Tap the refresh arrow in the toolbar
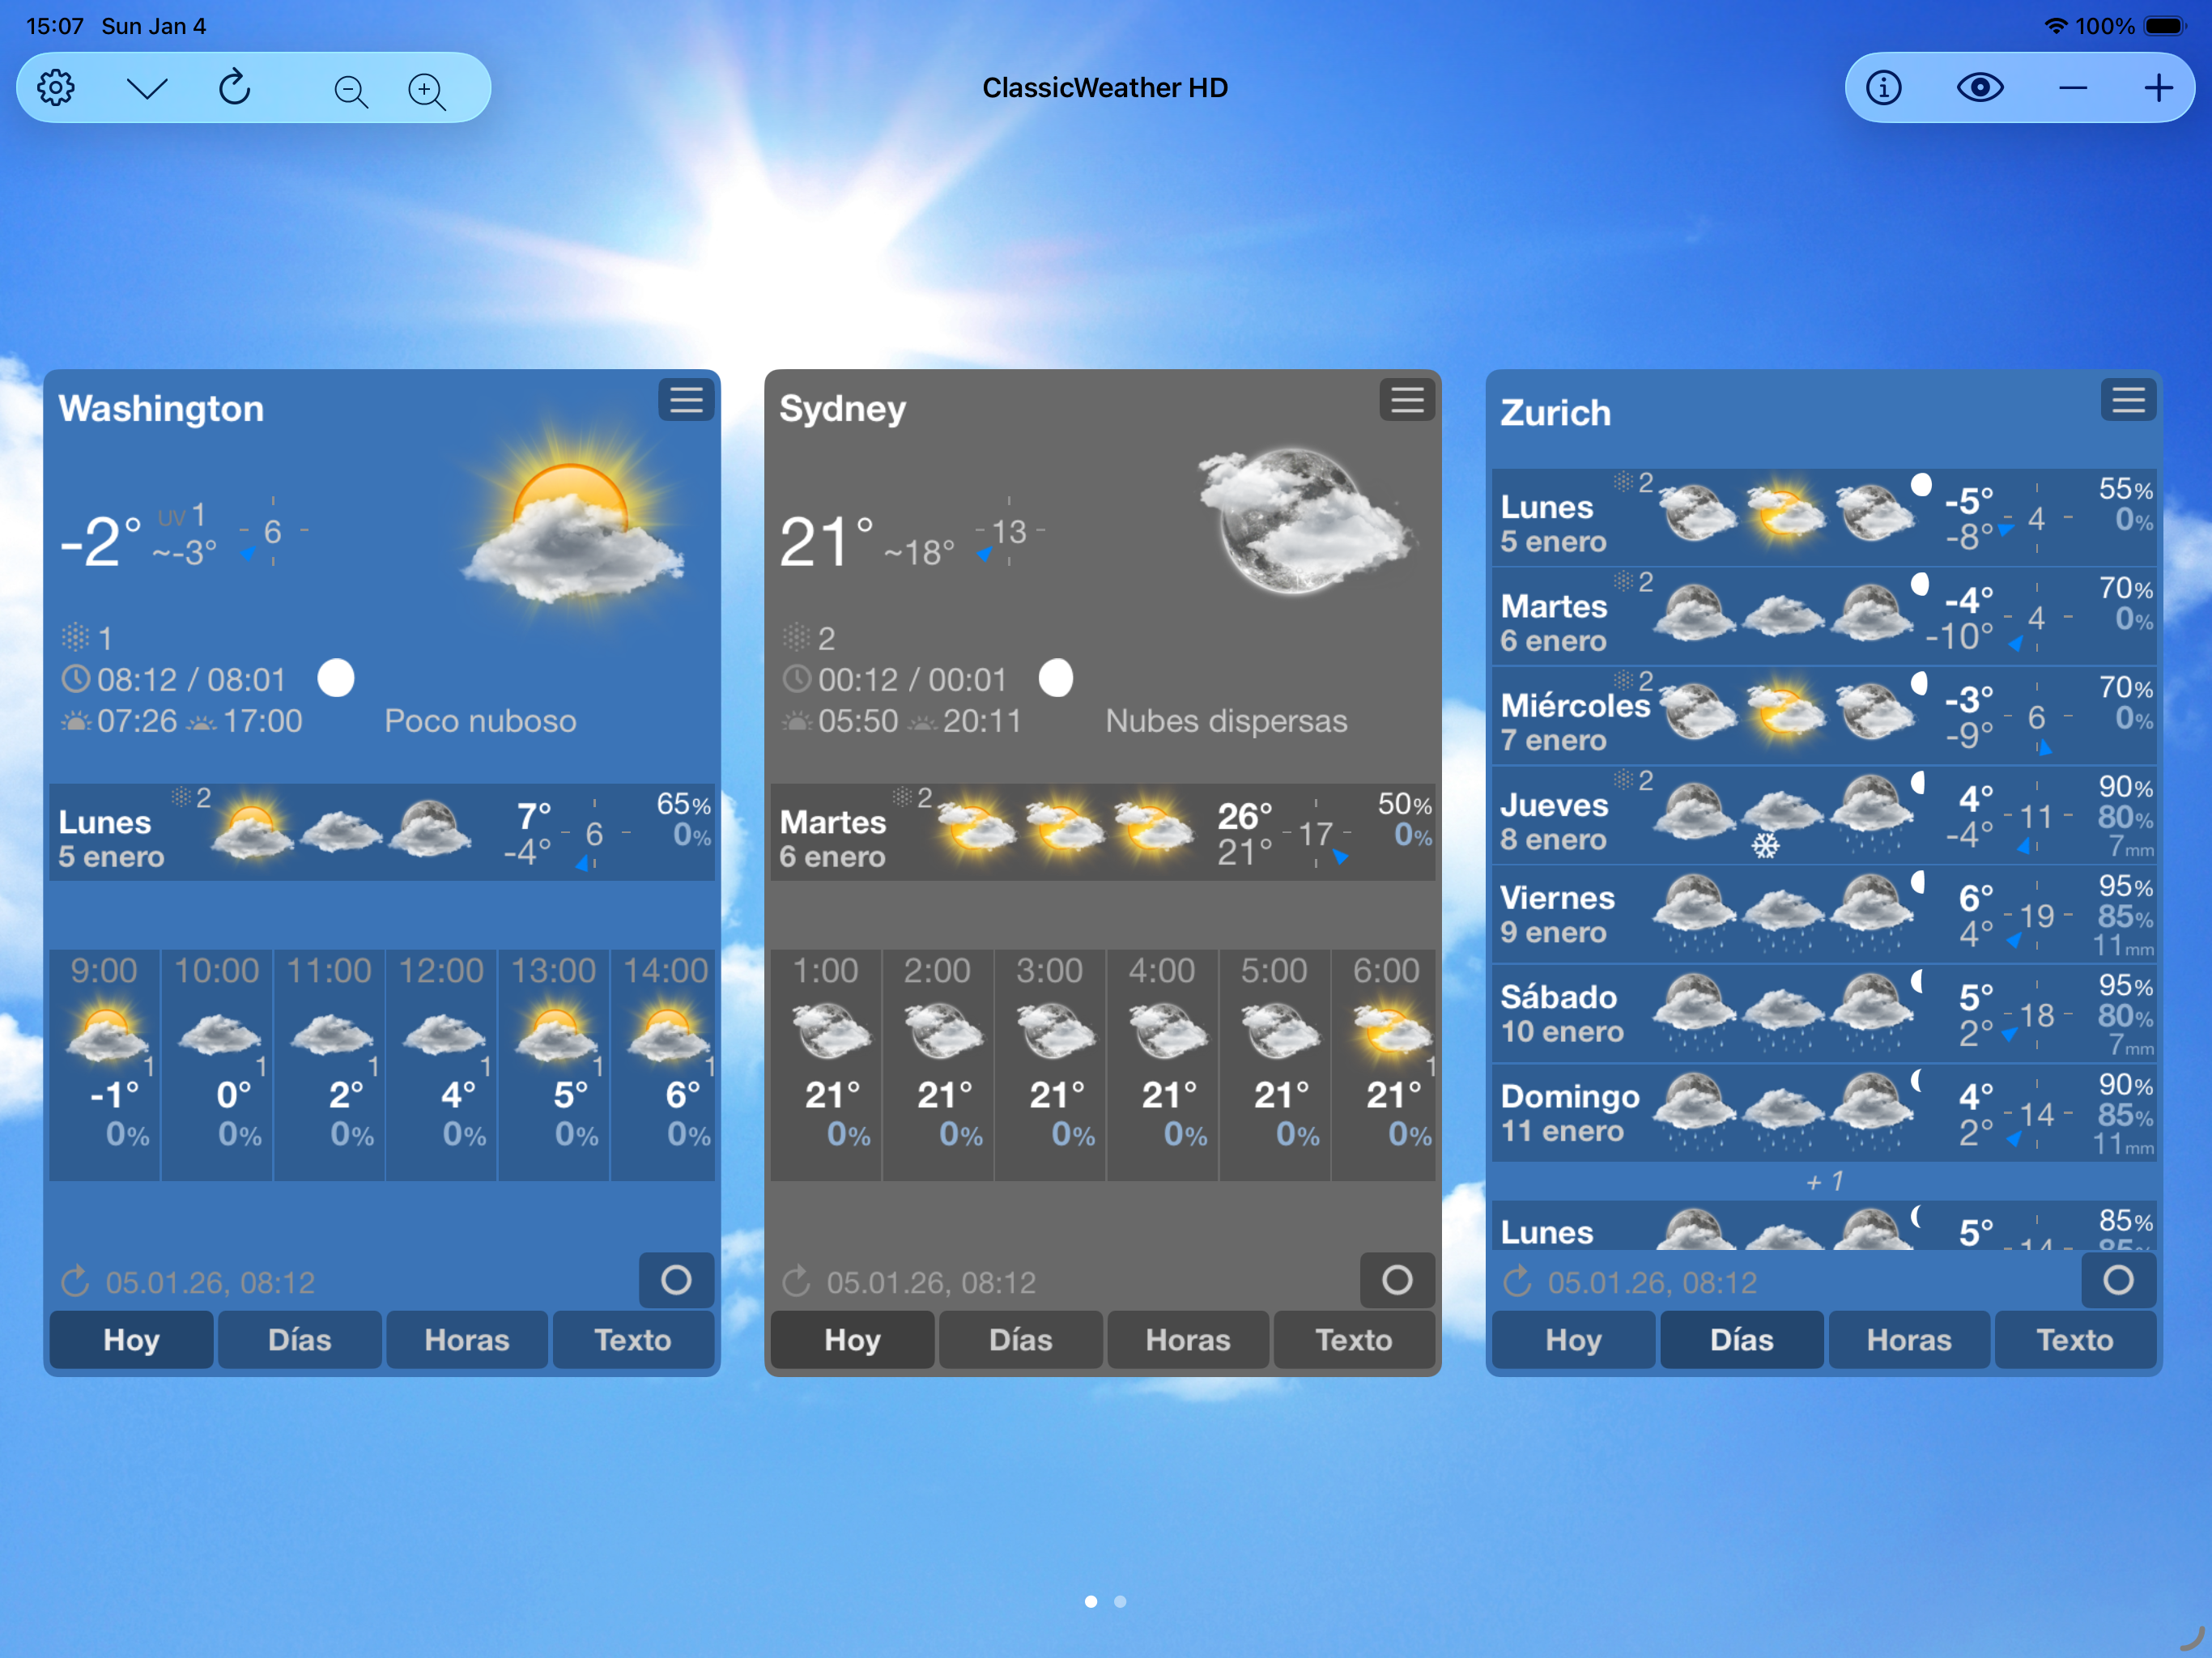This screenshot has width=2212, height=1658. click(234, 88)
